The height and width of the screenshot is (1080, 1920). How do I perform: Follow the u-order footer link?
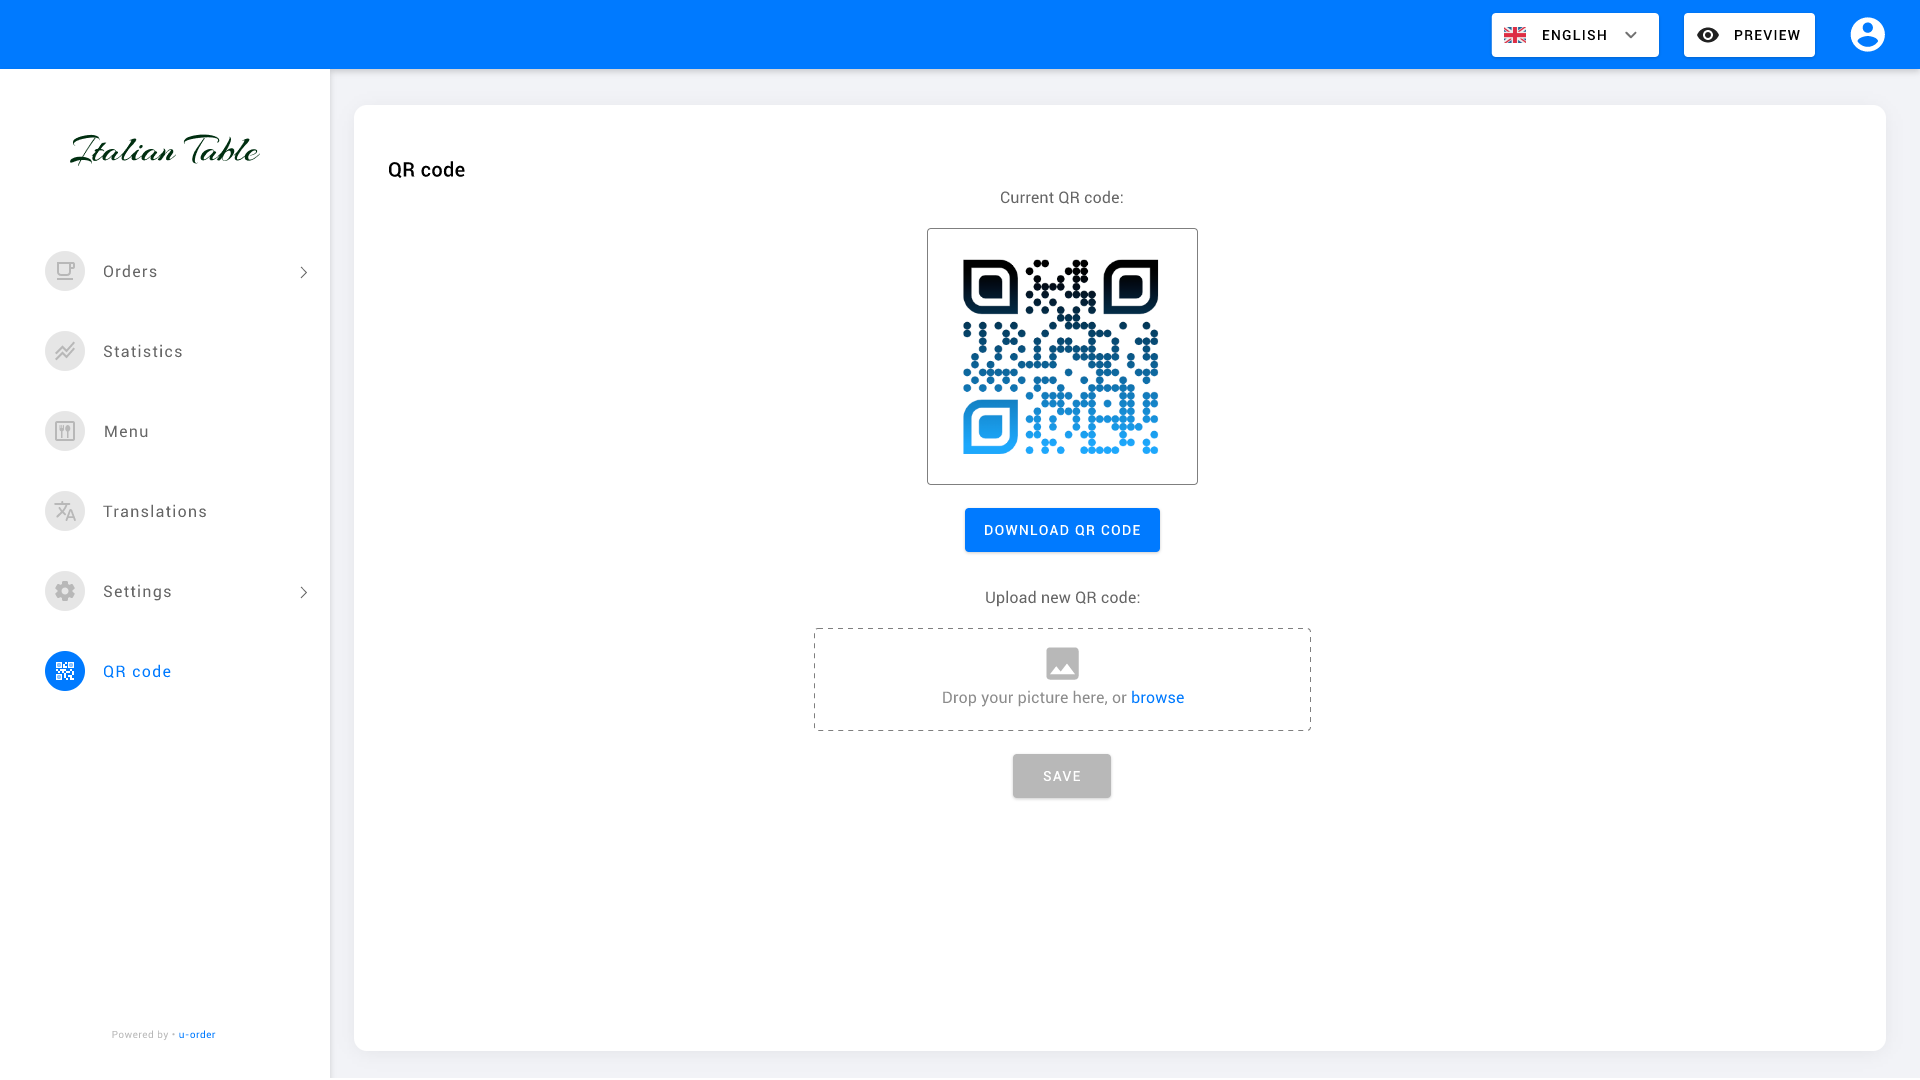click(197, 1034)
